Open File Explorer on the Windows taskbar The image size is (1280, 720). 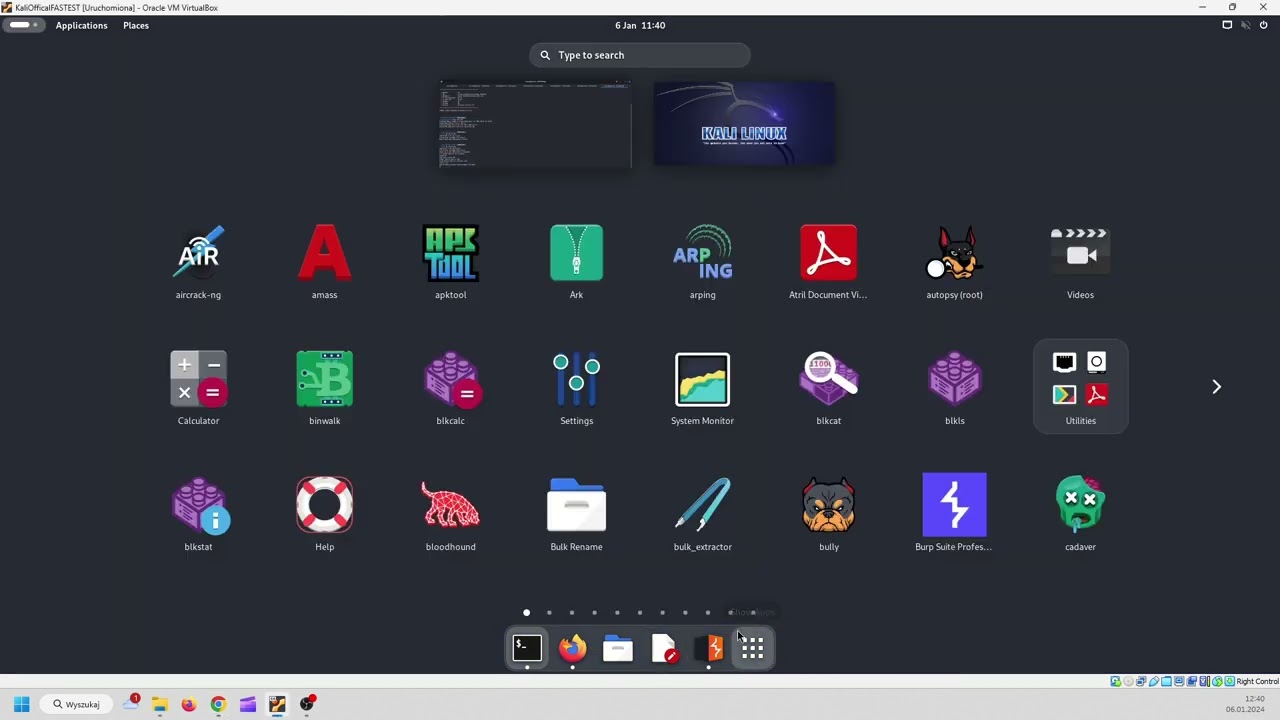point(159,704)
